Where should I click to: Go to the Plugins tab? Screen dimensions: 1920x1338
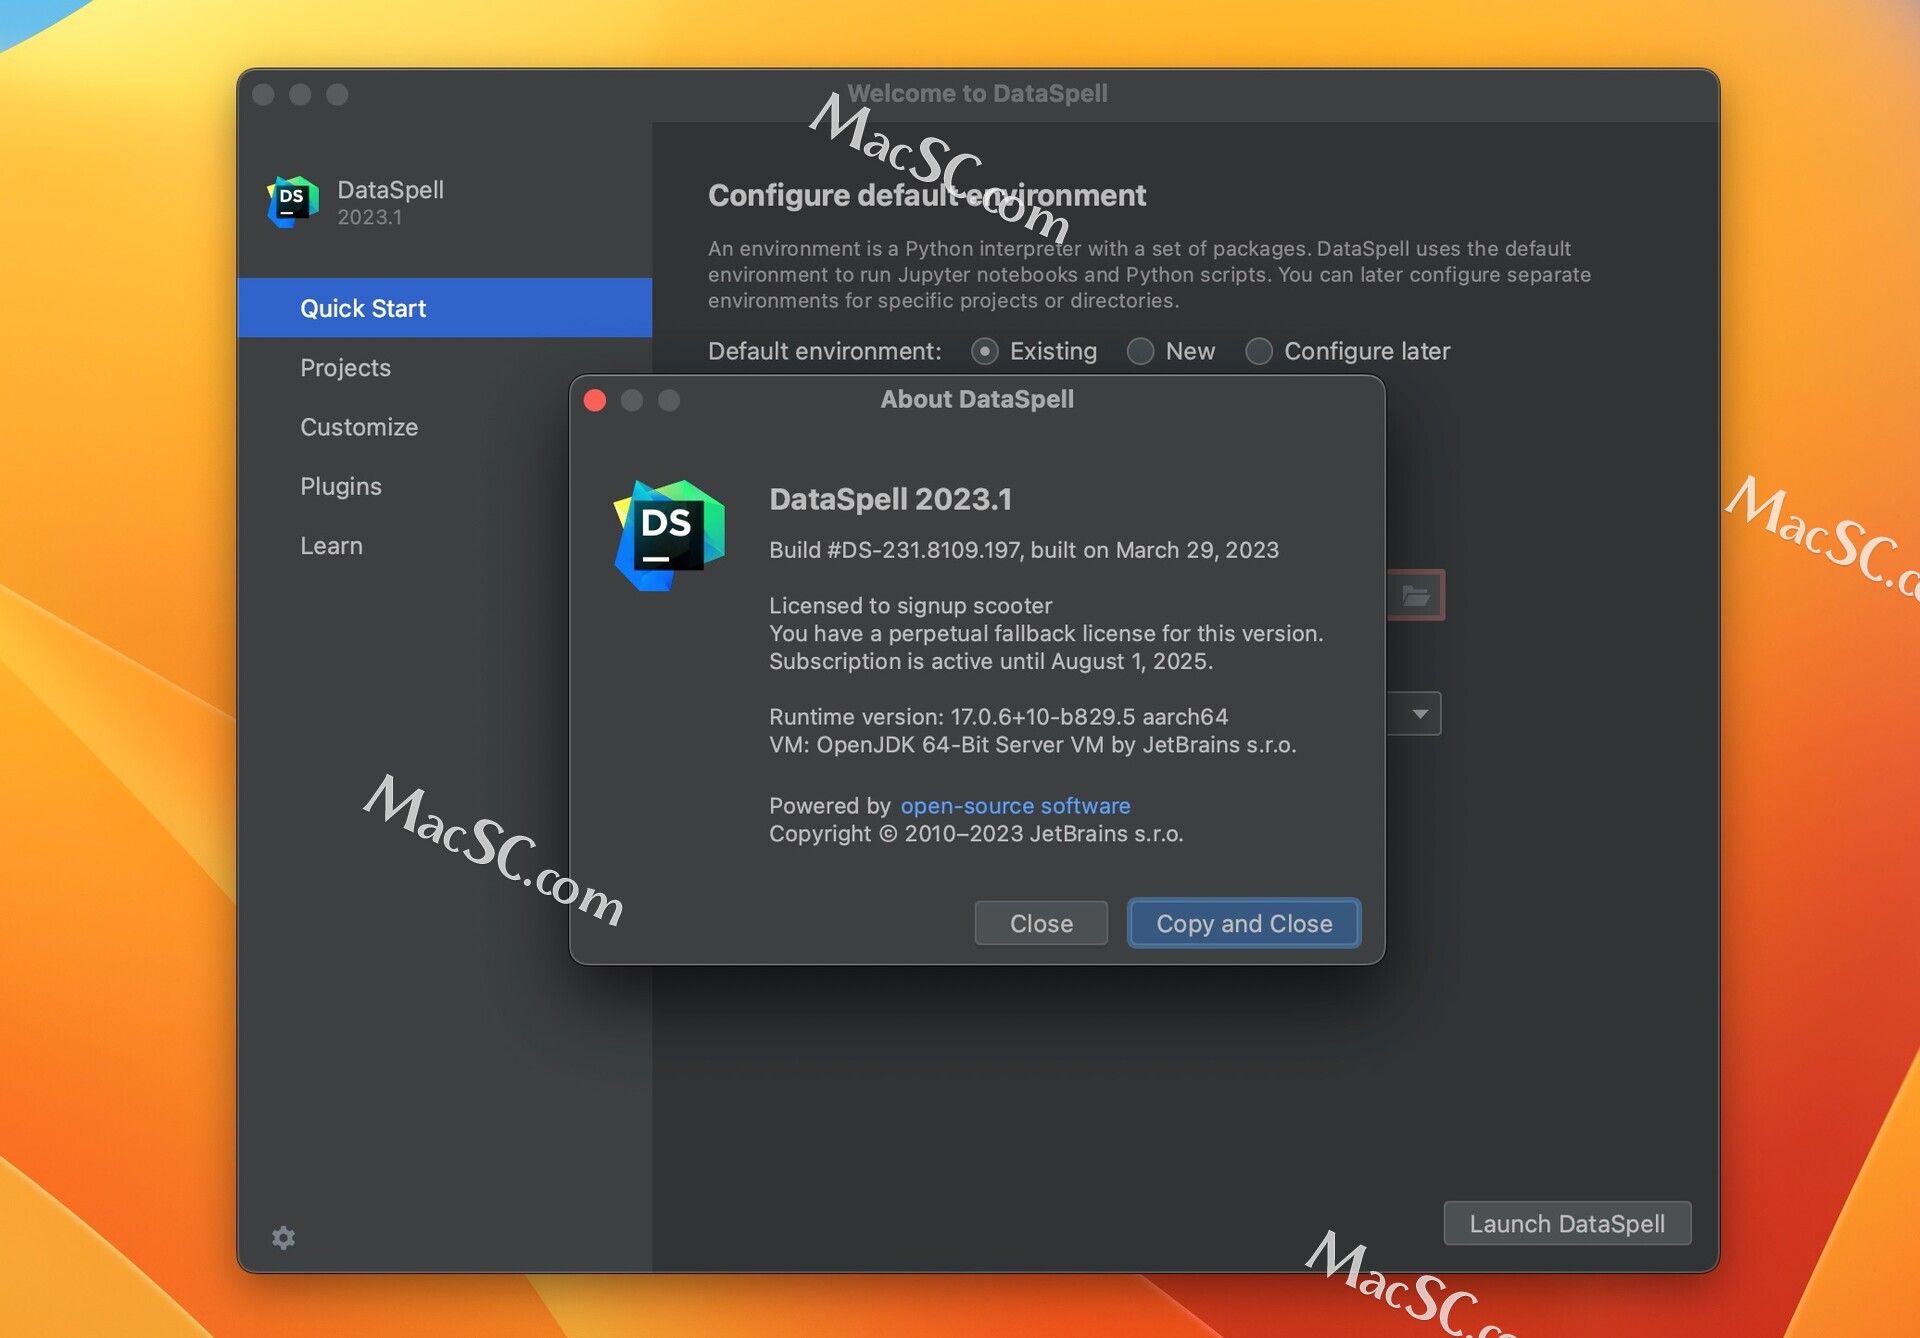tap(445, 486)
